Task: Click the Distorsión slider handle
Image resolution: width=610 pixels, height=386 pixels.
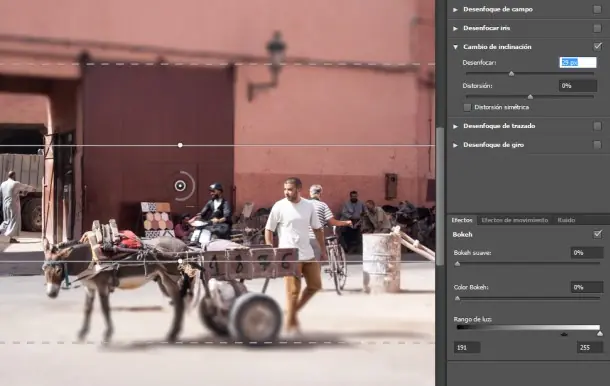Action: (530, 96)
